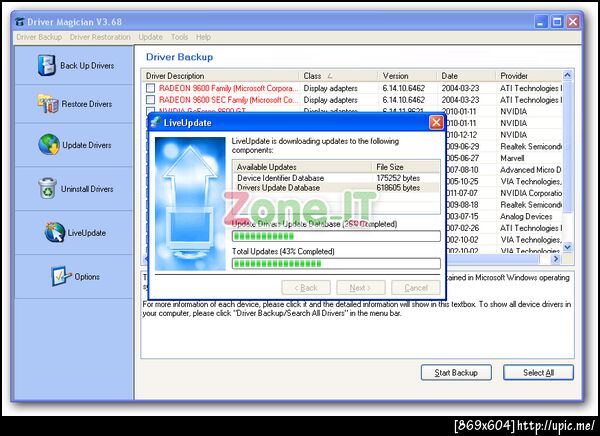Click the Options sidebar label

click(87, 276)
